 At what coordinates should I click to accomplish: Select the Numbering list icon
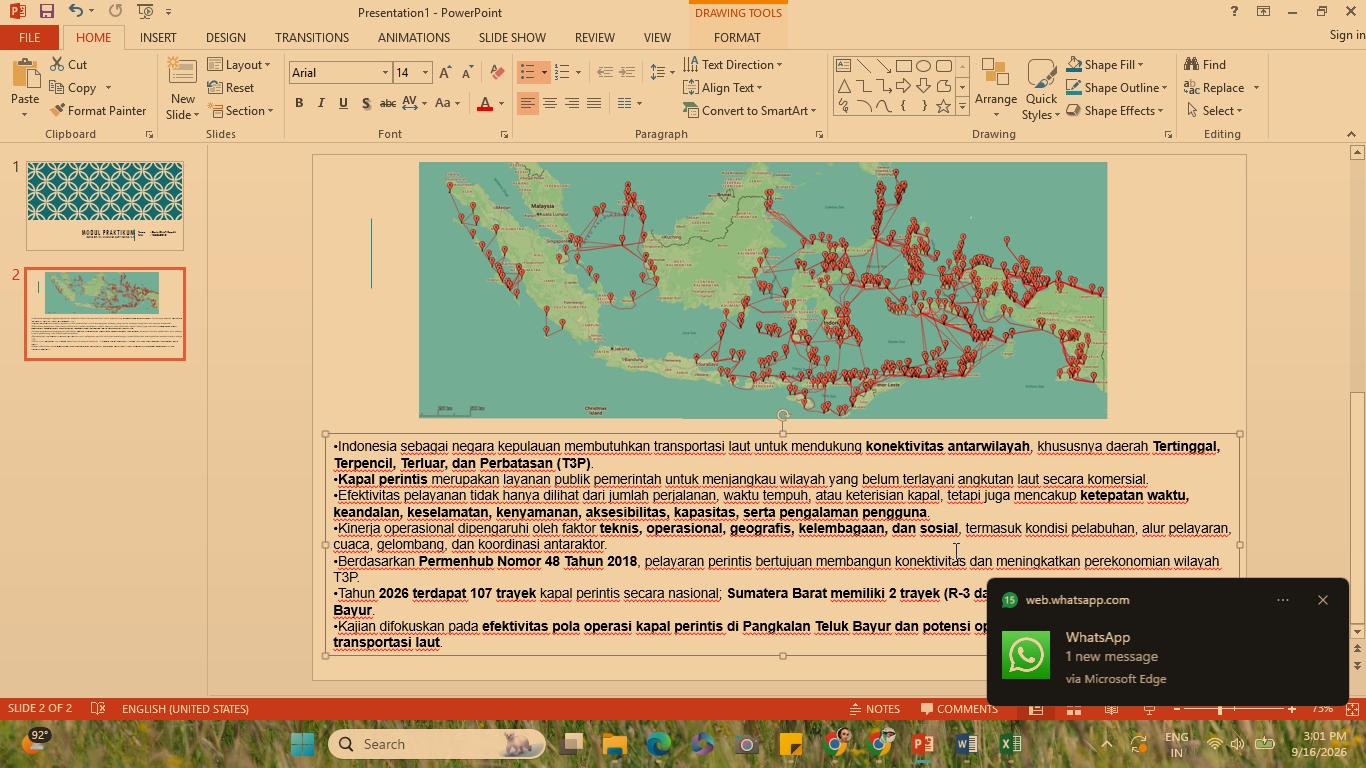pyautogui.click(x=562, y=73)
